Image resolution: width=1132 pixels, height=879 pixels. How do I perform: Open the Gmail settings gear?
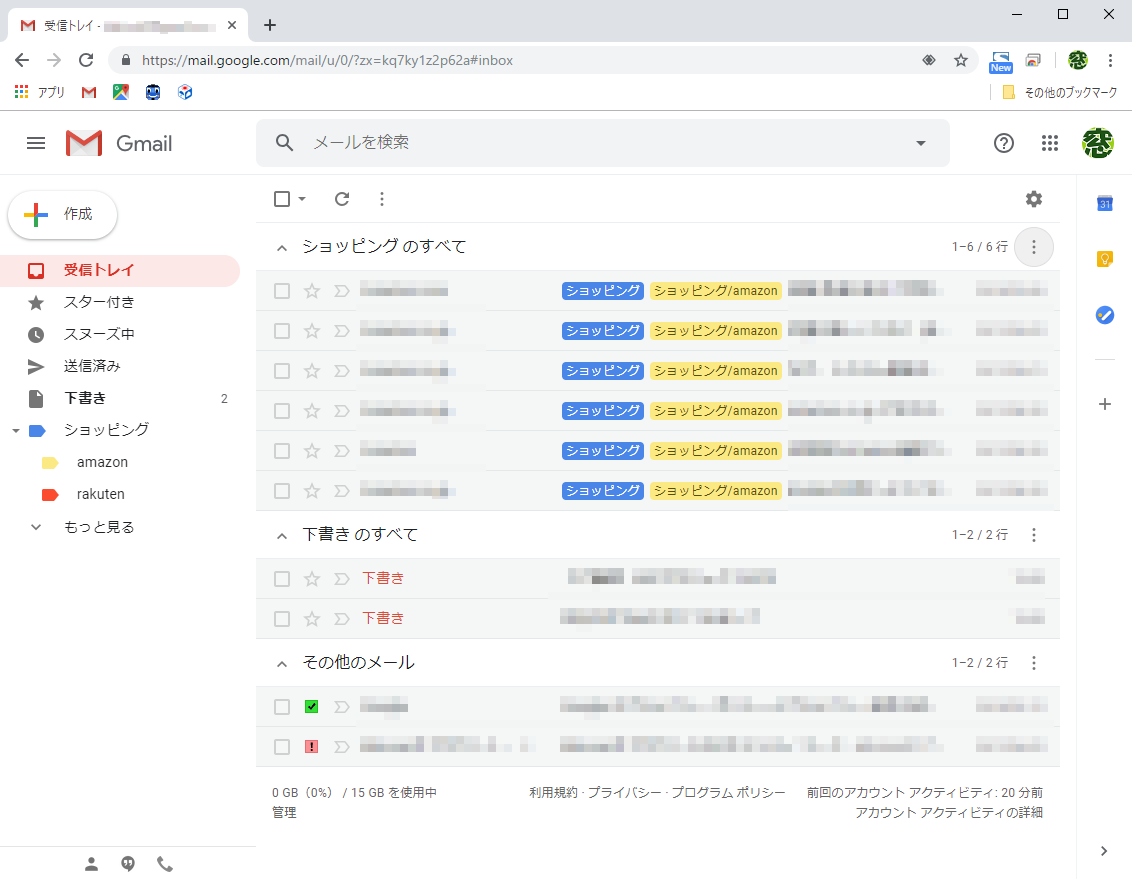(x=1033, y=199)
